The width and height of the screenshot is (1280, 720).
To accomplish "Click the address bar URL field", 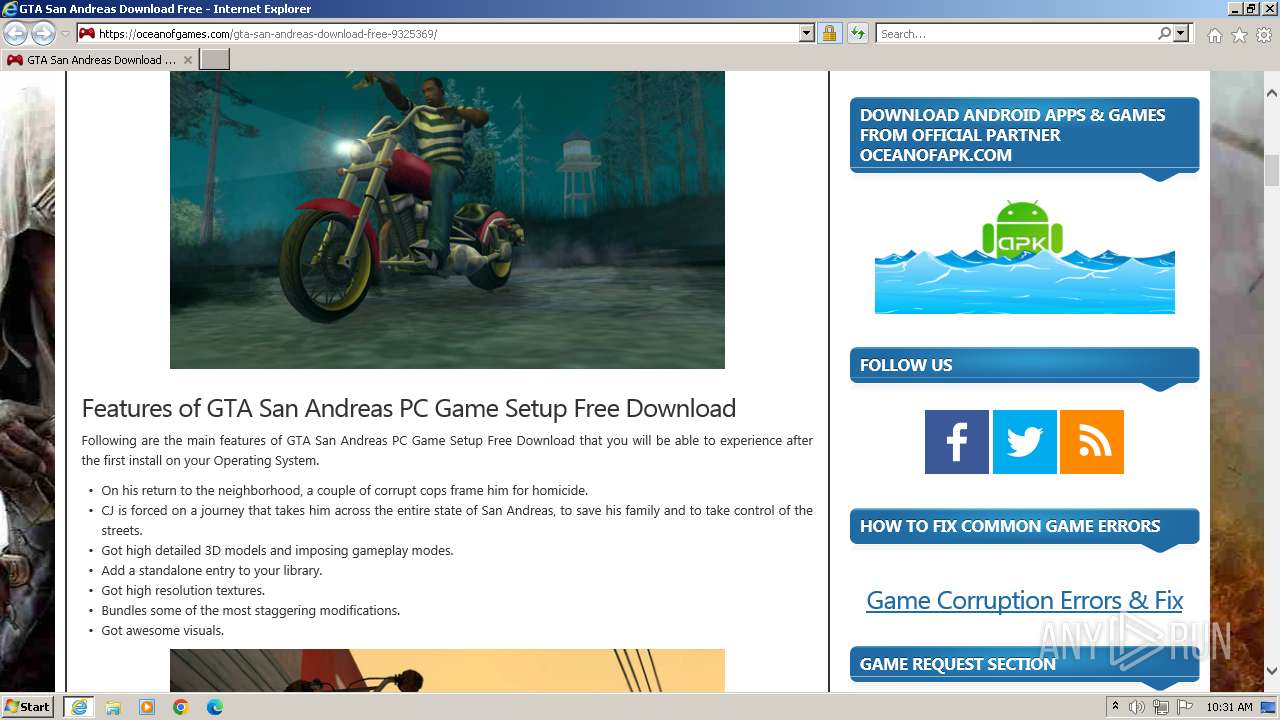I will (x=437, y=34).
